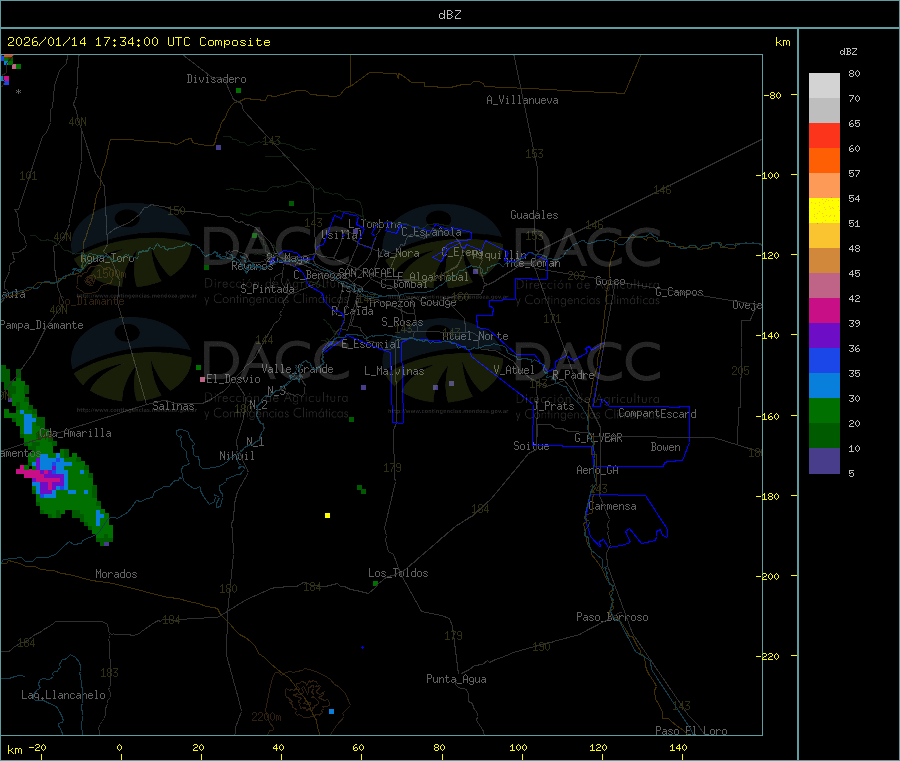Click the yellow 51-54 dBZ legend swatch
This screenshot has height=761, width=900.
(x=824, y=211)
